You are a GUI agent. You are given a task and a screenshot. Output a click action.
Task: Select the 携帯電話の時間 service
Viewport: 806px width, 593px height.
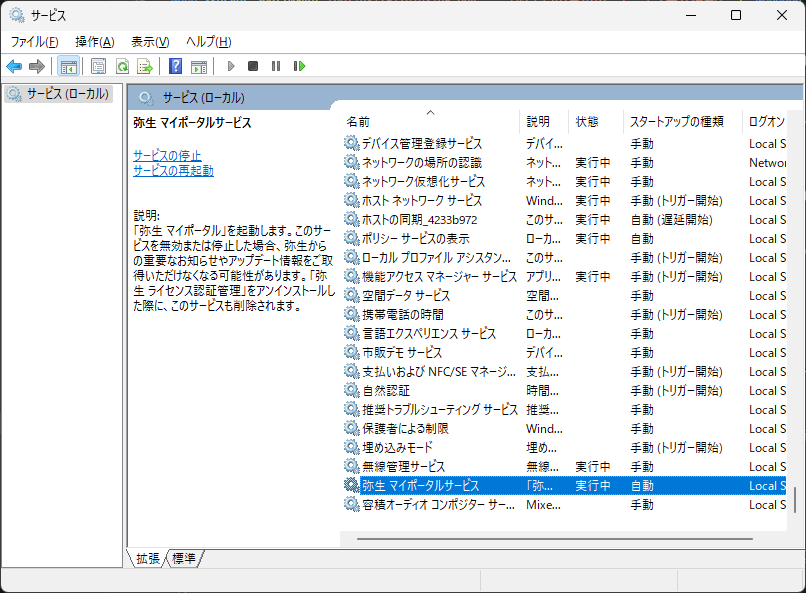(564, 314)
